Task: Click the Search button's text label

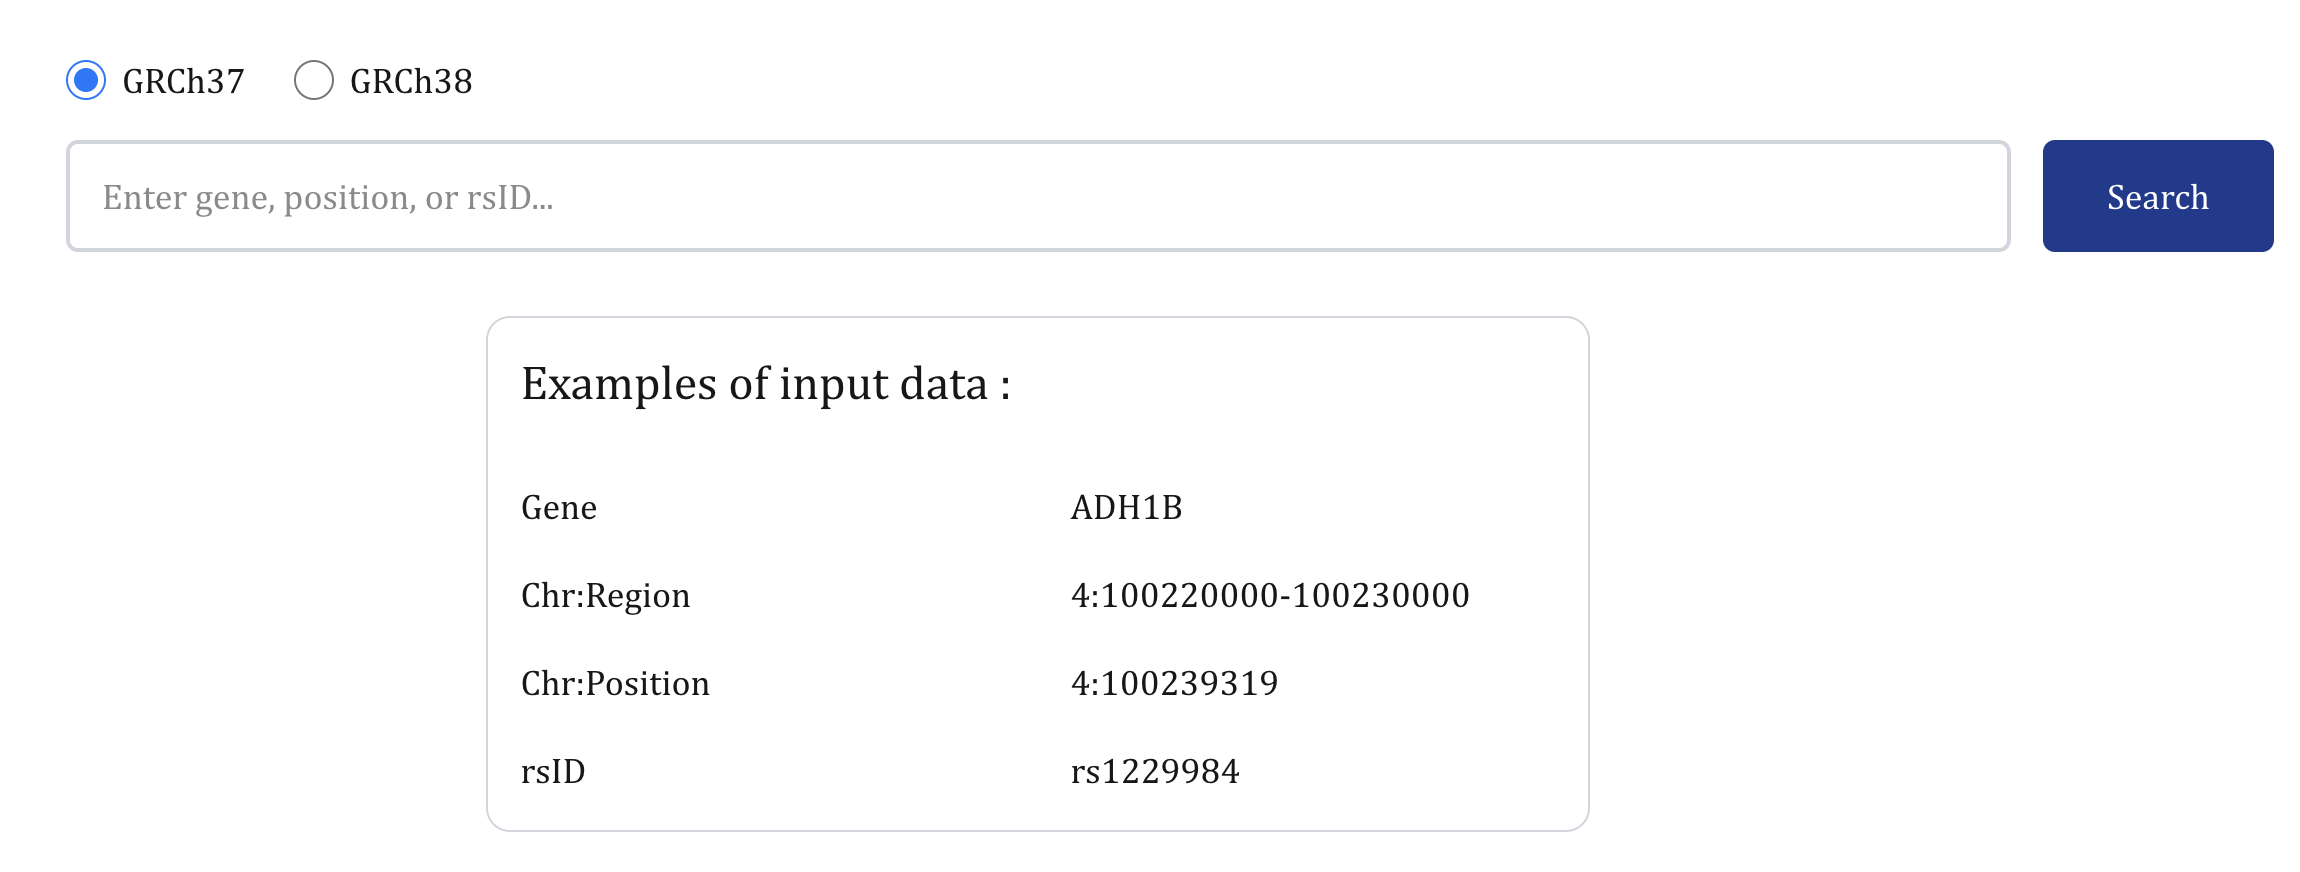Action: [x=2158, y=198]
